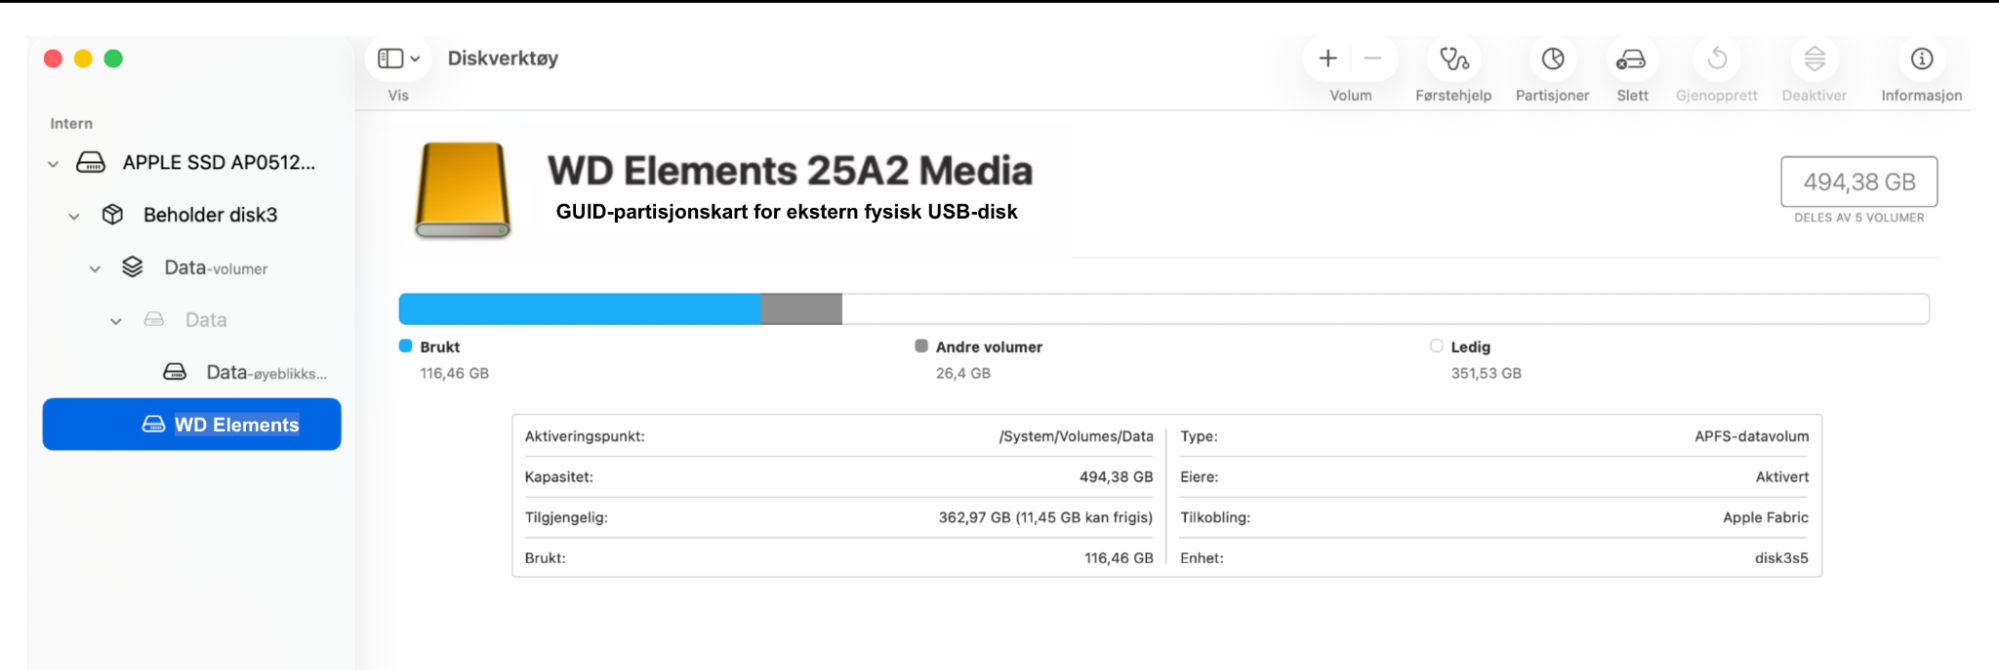Screen dimensions: 1999x670
Task: Click the grey Andre volumer legend swatch
Action: click(x=921, y=346)
